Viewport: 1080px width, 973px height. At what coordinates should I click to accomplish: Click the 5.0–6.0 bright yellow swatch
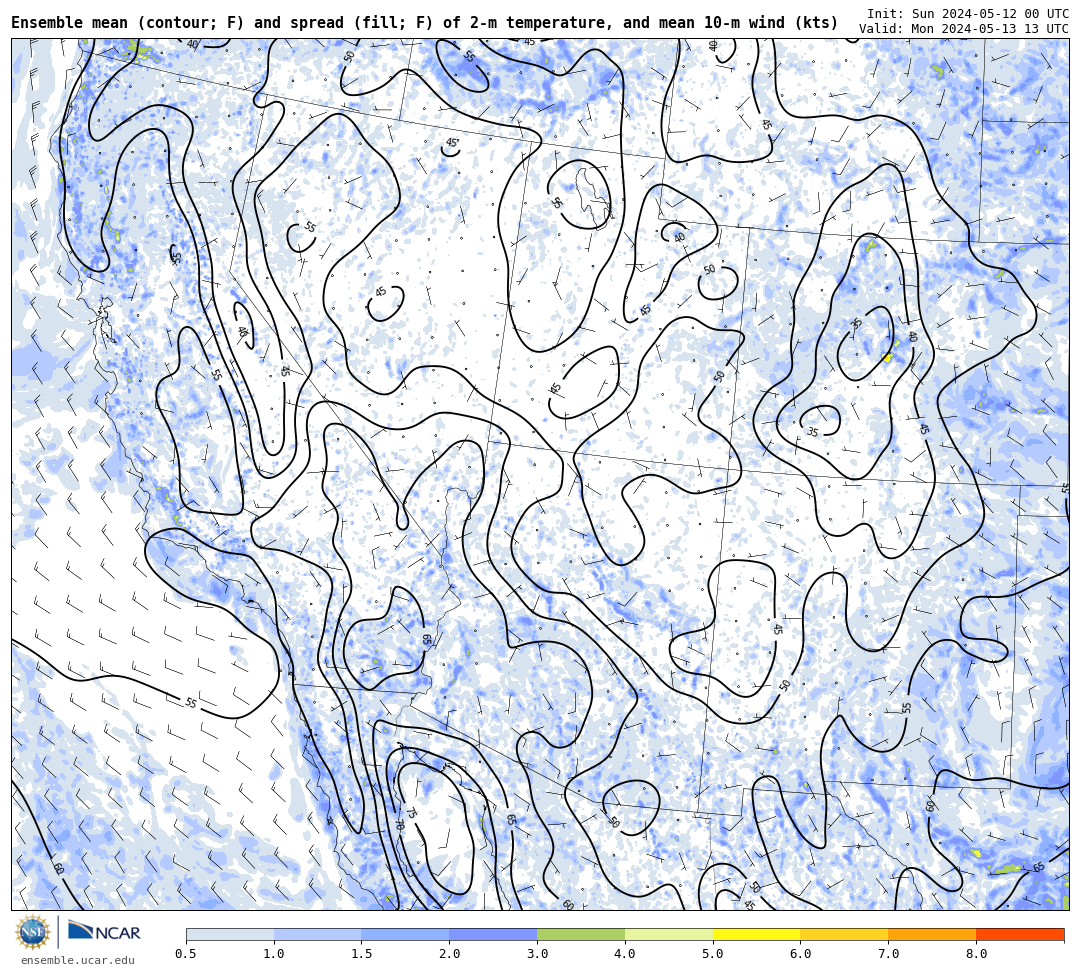pos(757,934)
